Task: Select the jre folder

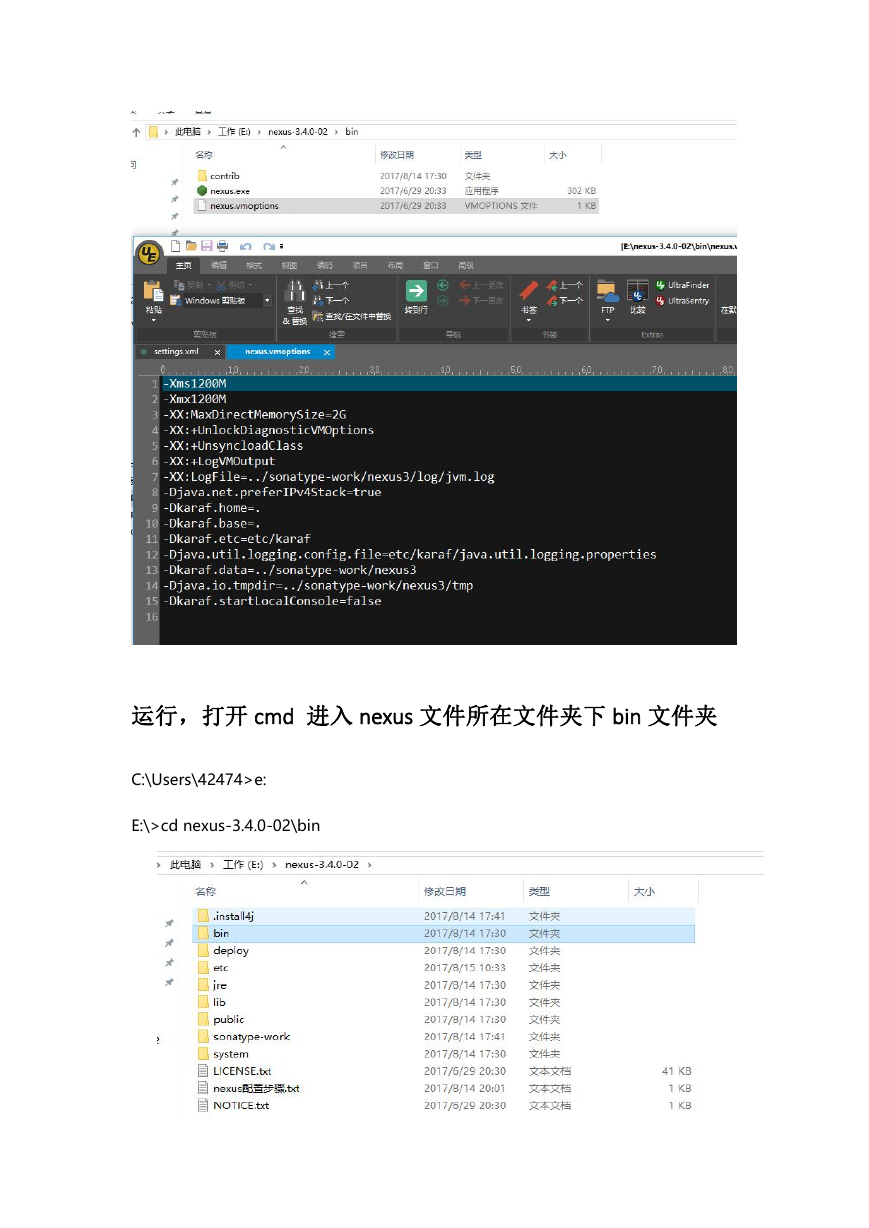Action: tap(220, 985)
